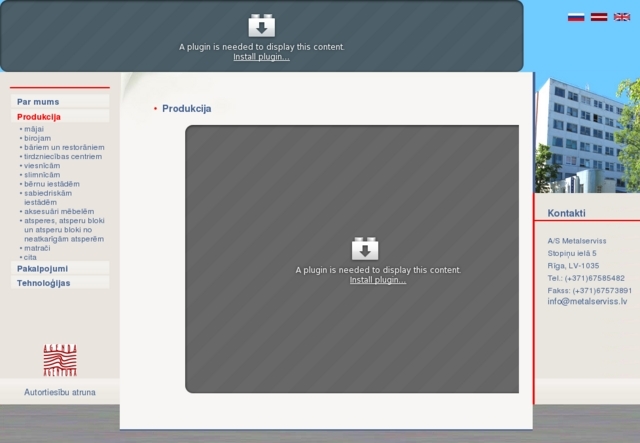Select the 'matrači' product link
The width and height of the screenshot is (640, 443).
coord(37,248)
